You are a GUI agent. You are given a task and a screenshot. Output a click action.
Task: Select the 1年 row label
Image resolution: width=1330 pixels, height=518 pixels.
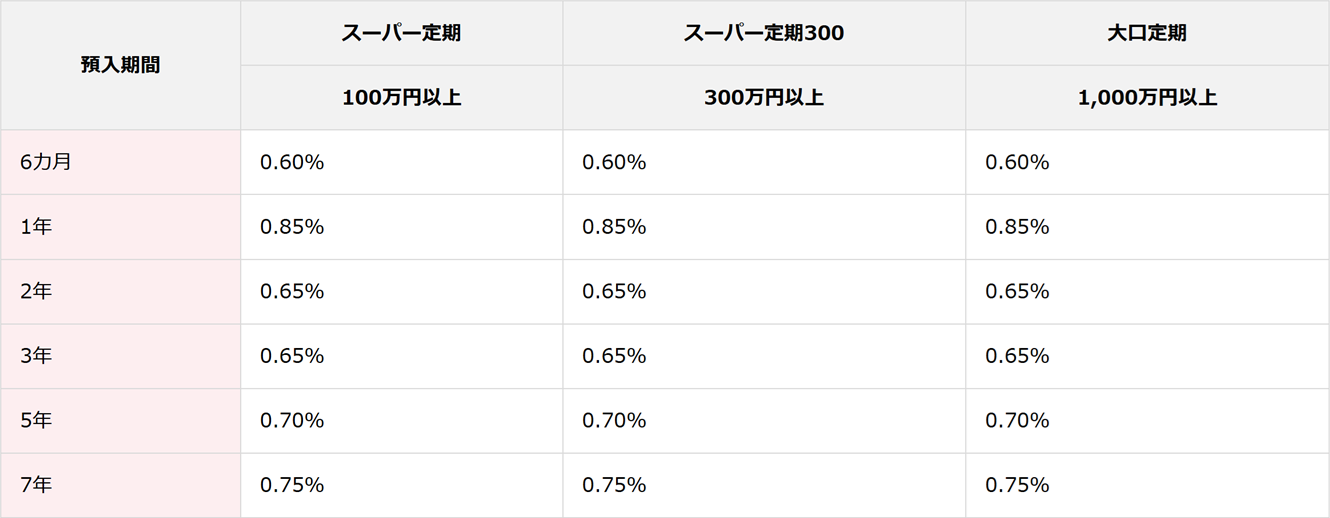(36, 227)
